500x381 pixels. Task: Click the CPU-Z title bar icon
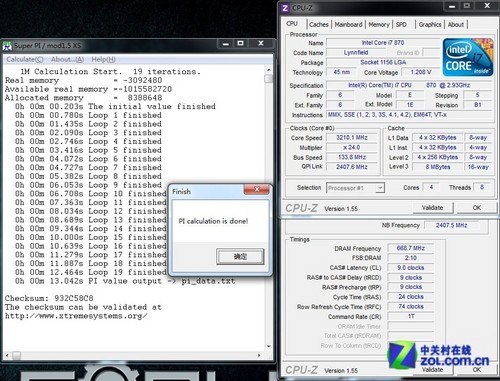(x=285, y=8)
